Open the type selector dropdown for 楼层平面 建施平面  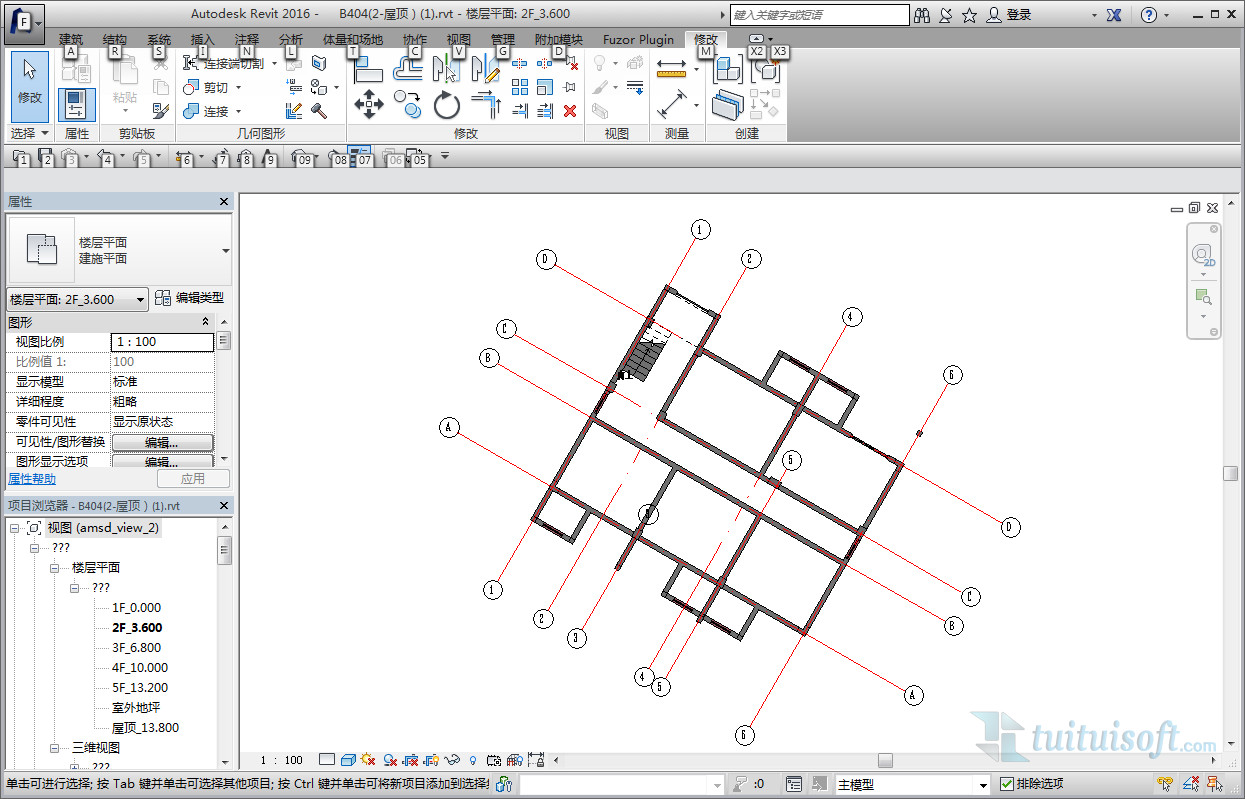pyautogui.click(x=225, y=250)
